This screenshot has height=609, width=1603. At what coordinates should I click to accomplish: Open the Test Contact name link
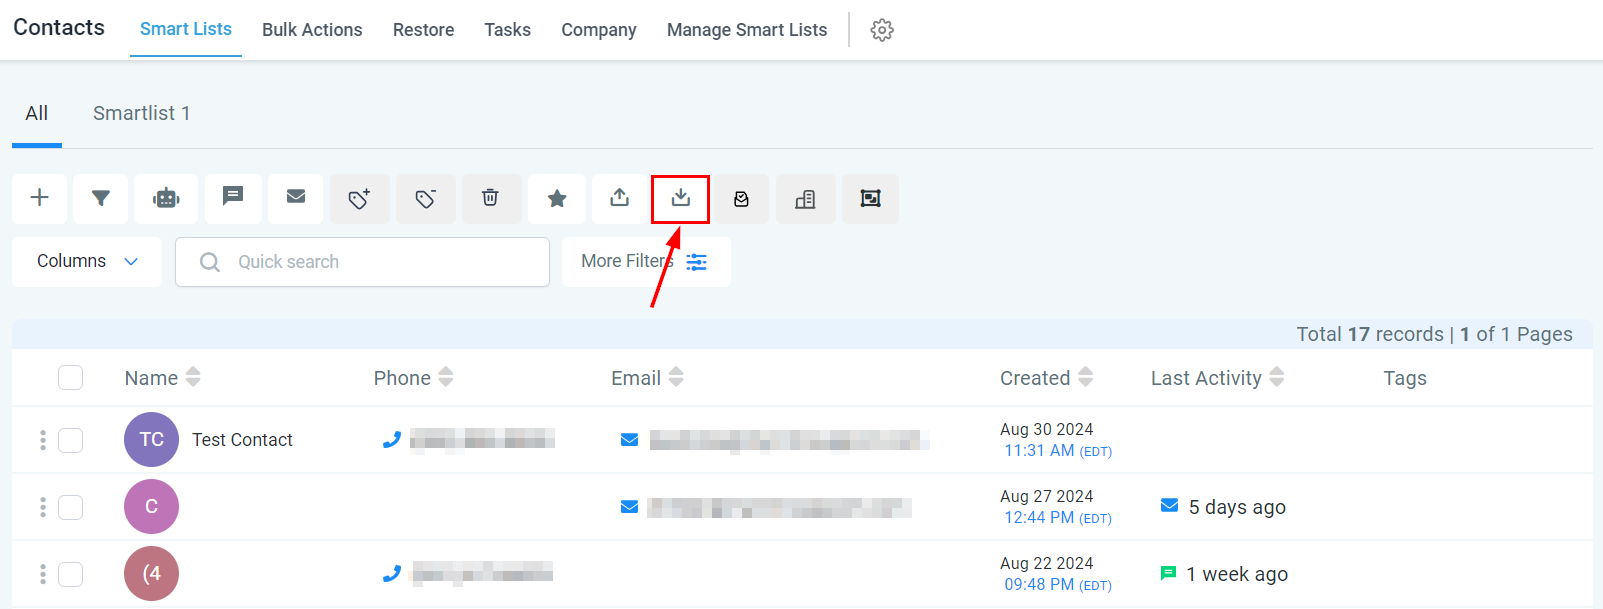(242, 440)
